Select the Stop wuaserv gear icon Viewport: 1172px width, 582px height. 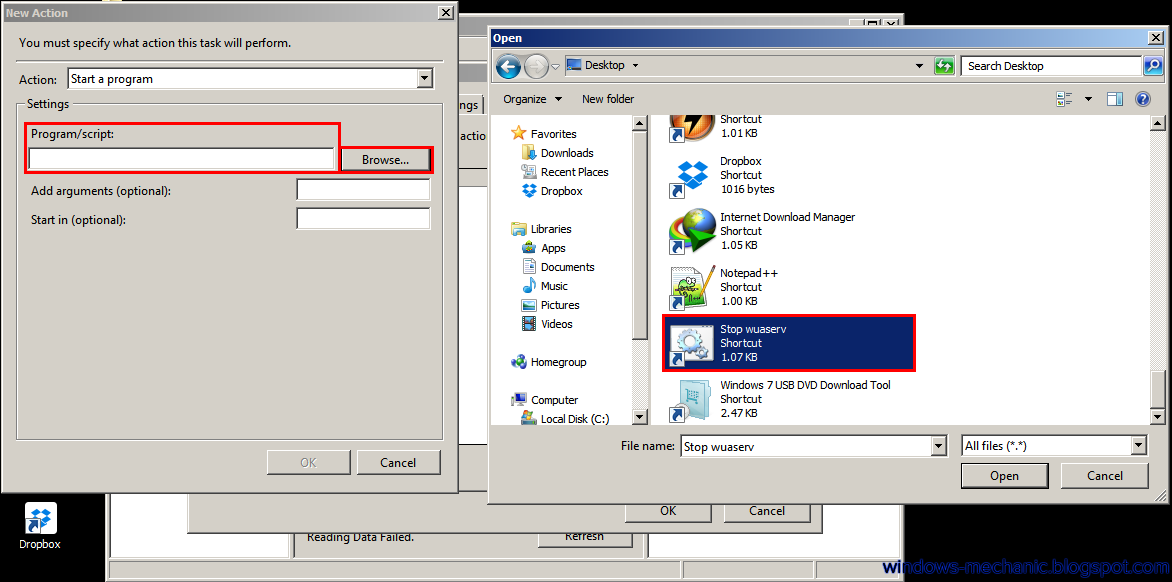tap(691, 344)
